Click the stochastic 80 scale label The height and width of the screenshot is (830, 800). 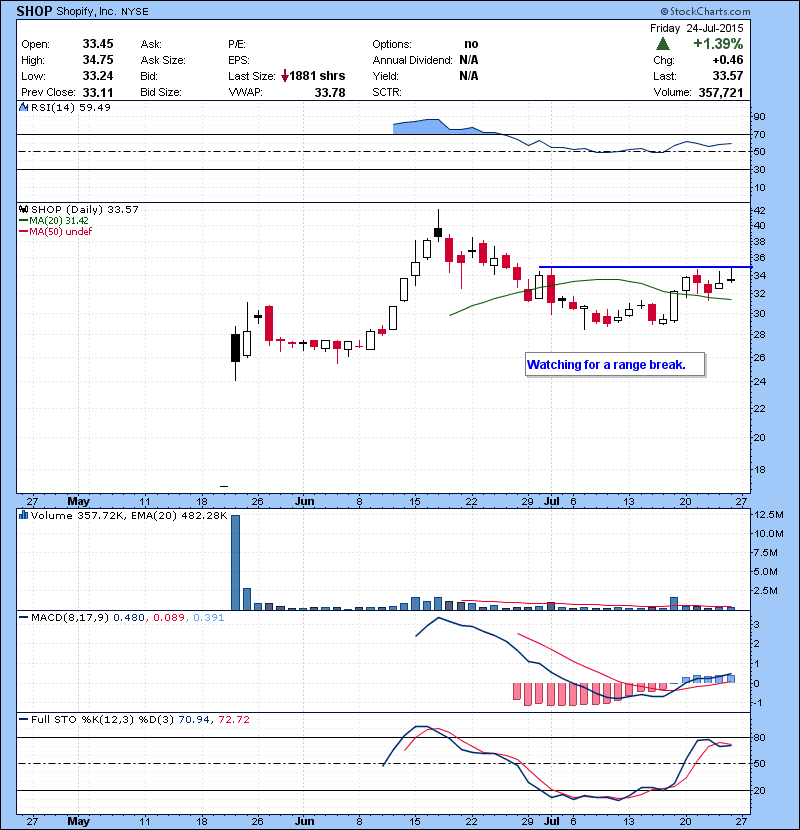click(759, 737)
